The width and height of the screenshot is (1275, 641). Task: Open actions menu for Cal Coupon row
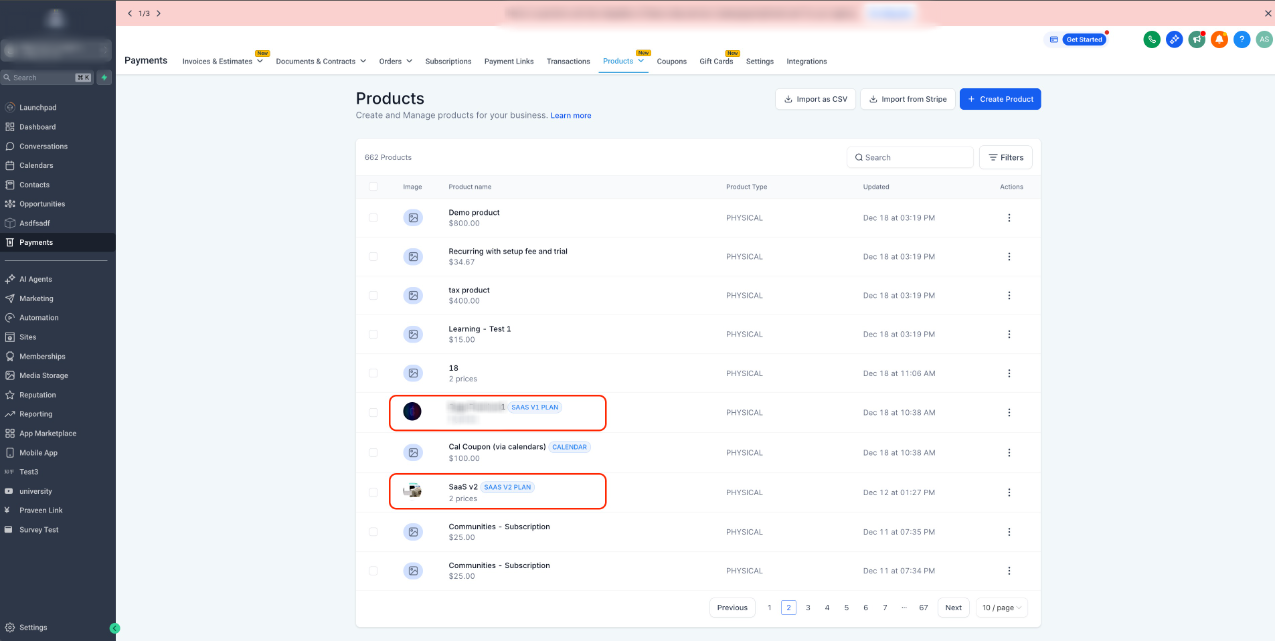(x=1009, y=452)
